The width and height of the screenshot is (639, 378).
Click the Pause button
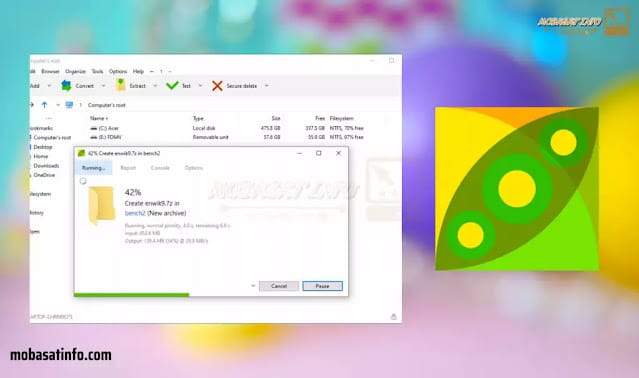322,286
